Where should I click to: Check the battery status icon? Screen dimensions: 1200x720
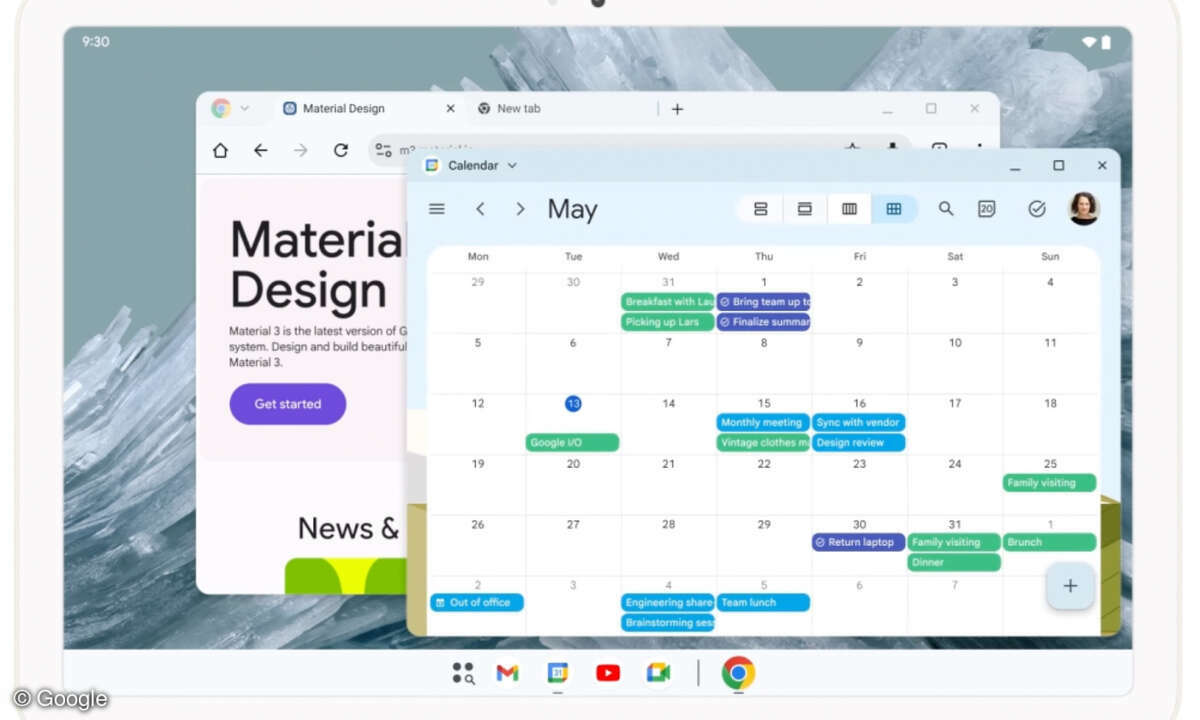(x=1106, y=42)
